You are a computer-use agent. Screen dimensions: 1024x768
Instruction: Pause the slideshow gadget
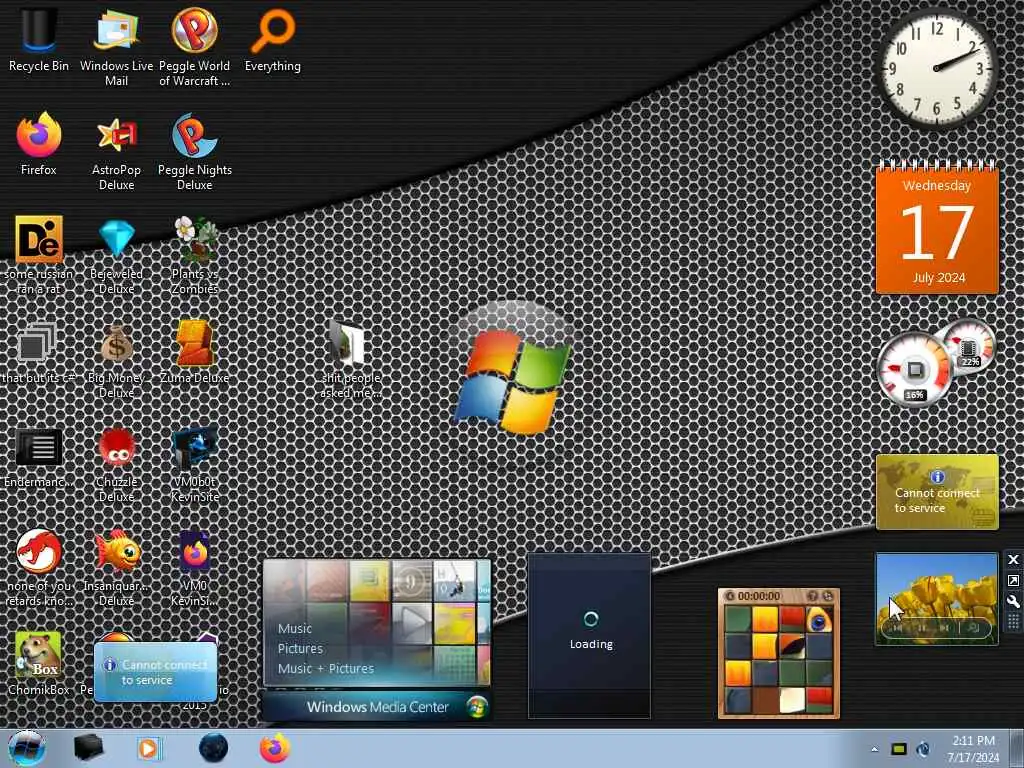922,628
